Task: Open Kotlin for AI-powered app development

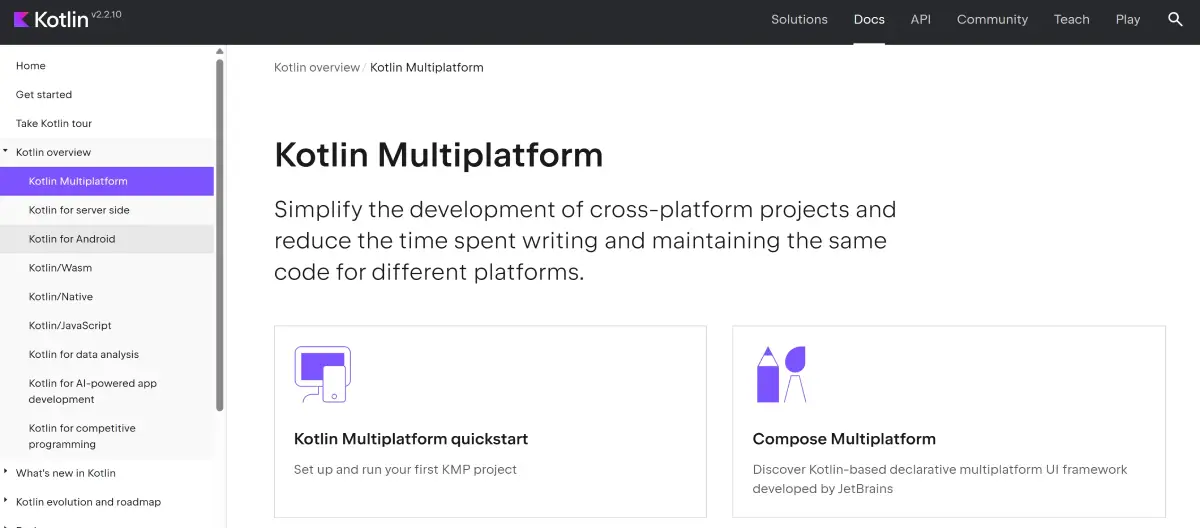Action: pos(93,391)
